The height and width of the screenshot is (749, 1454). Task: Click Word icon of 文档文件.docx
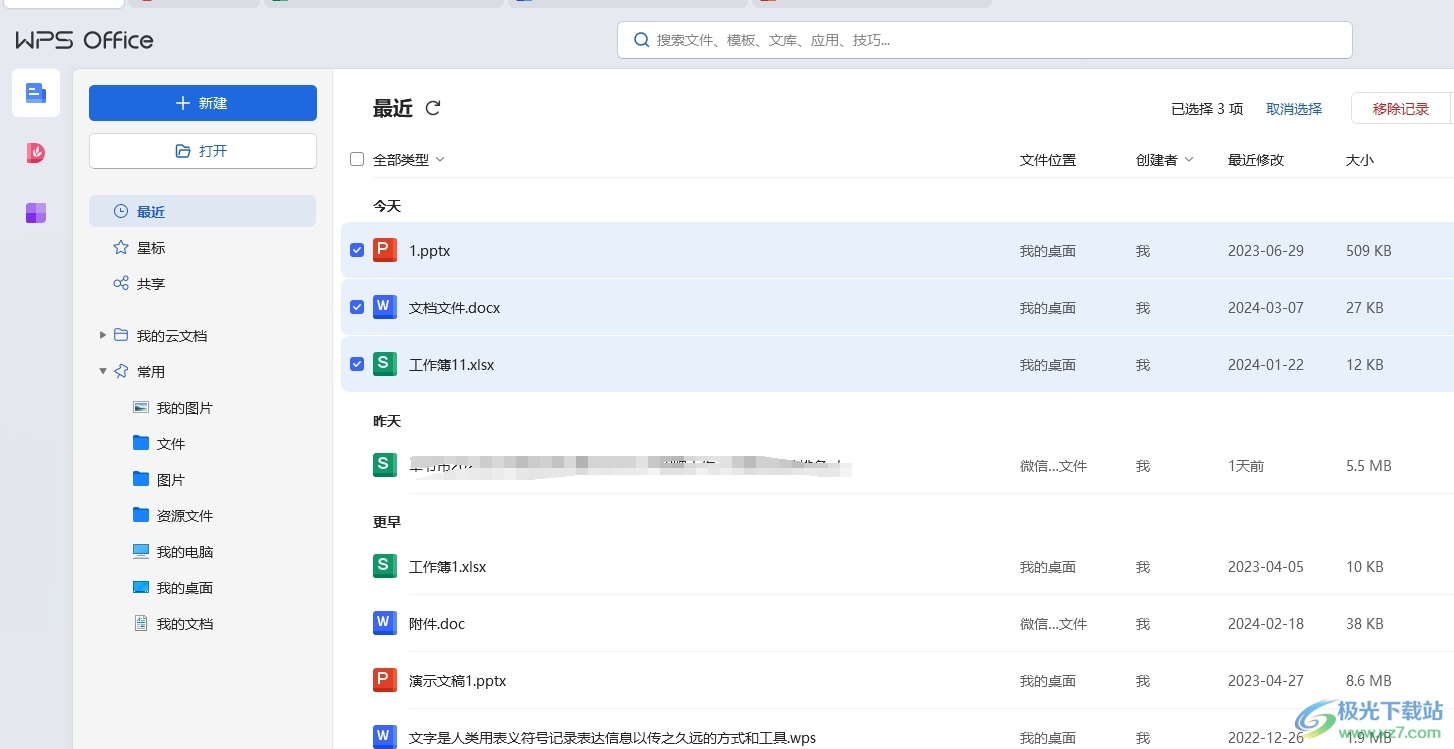pyautogui.click(x=385, y=307)
